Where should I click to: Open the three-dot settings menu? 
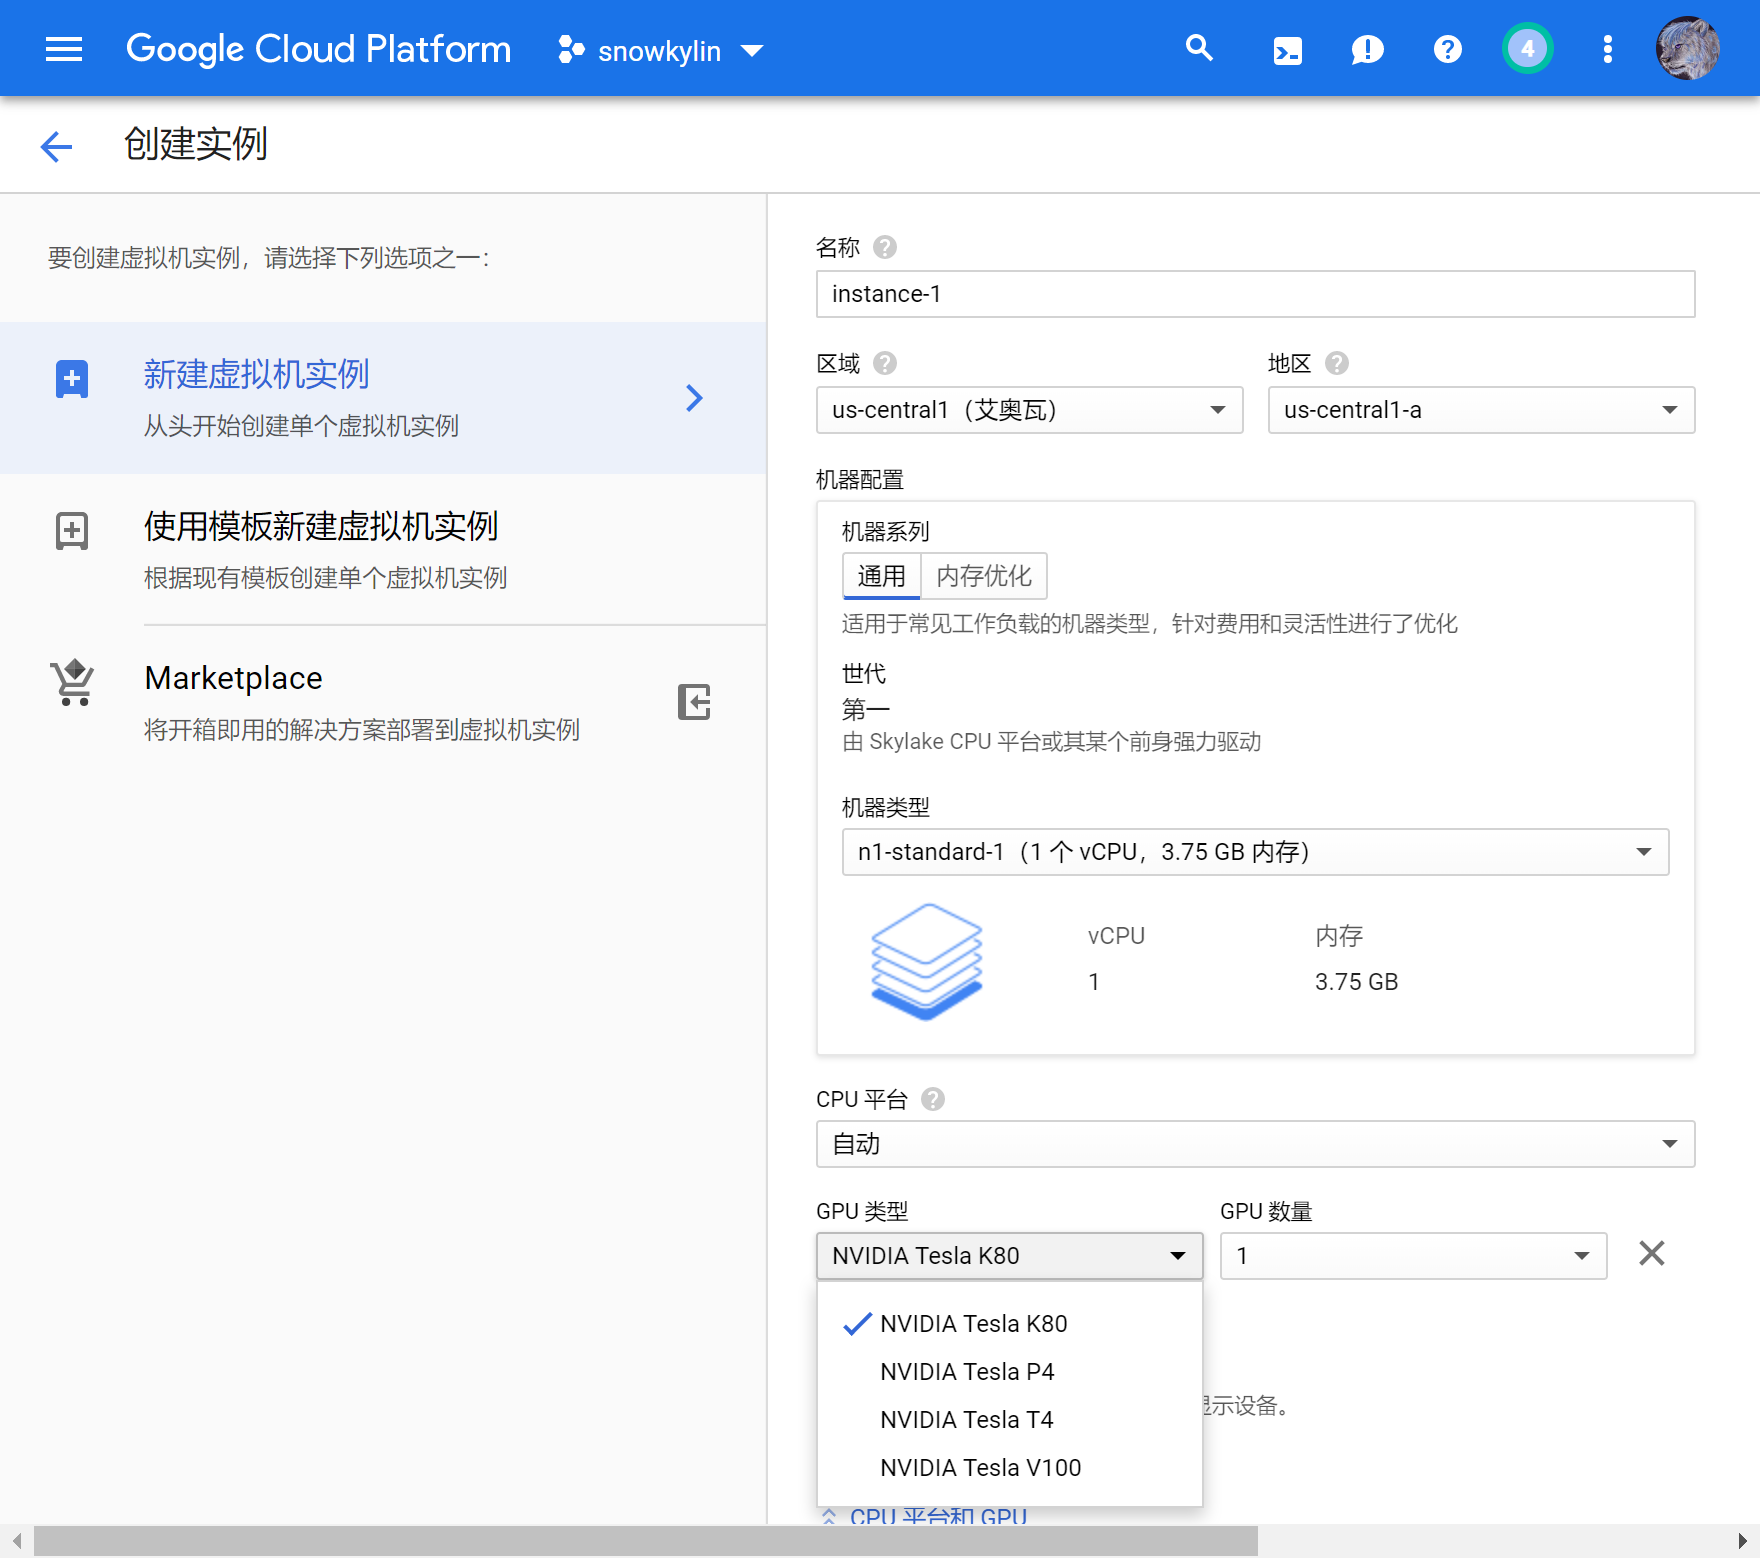(1607, 49)
